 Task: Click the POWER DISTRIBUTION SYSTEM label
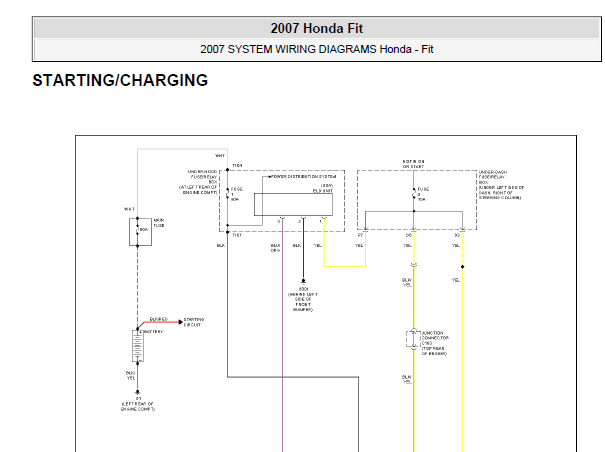tap(304, 176)
